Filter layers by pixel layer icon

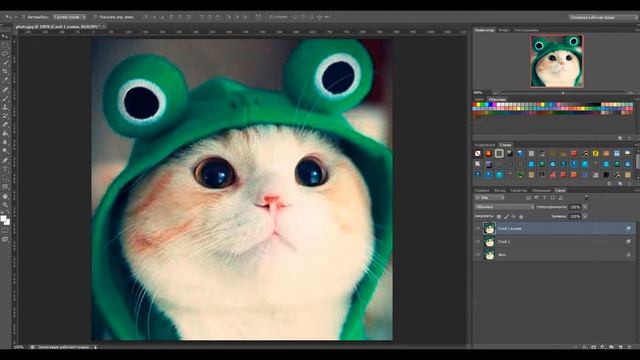(x=529, y=198)
